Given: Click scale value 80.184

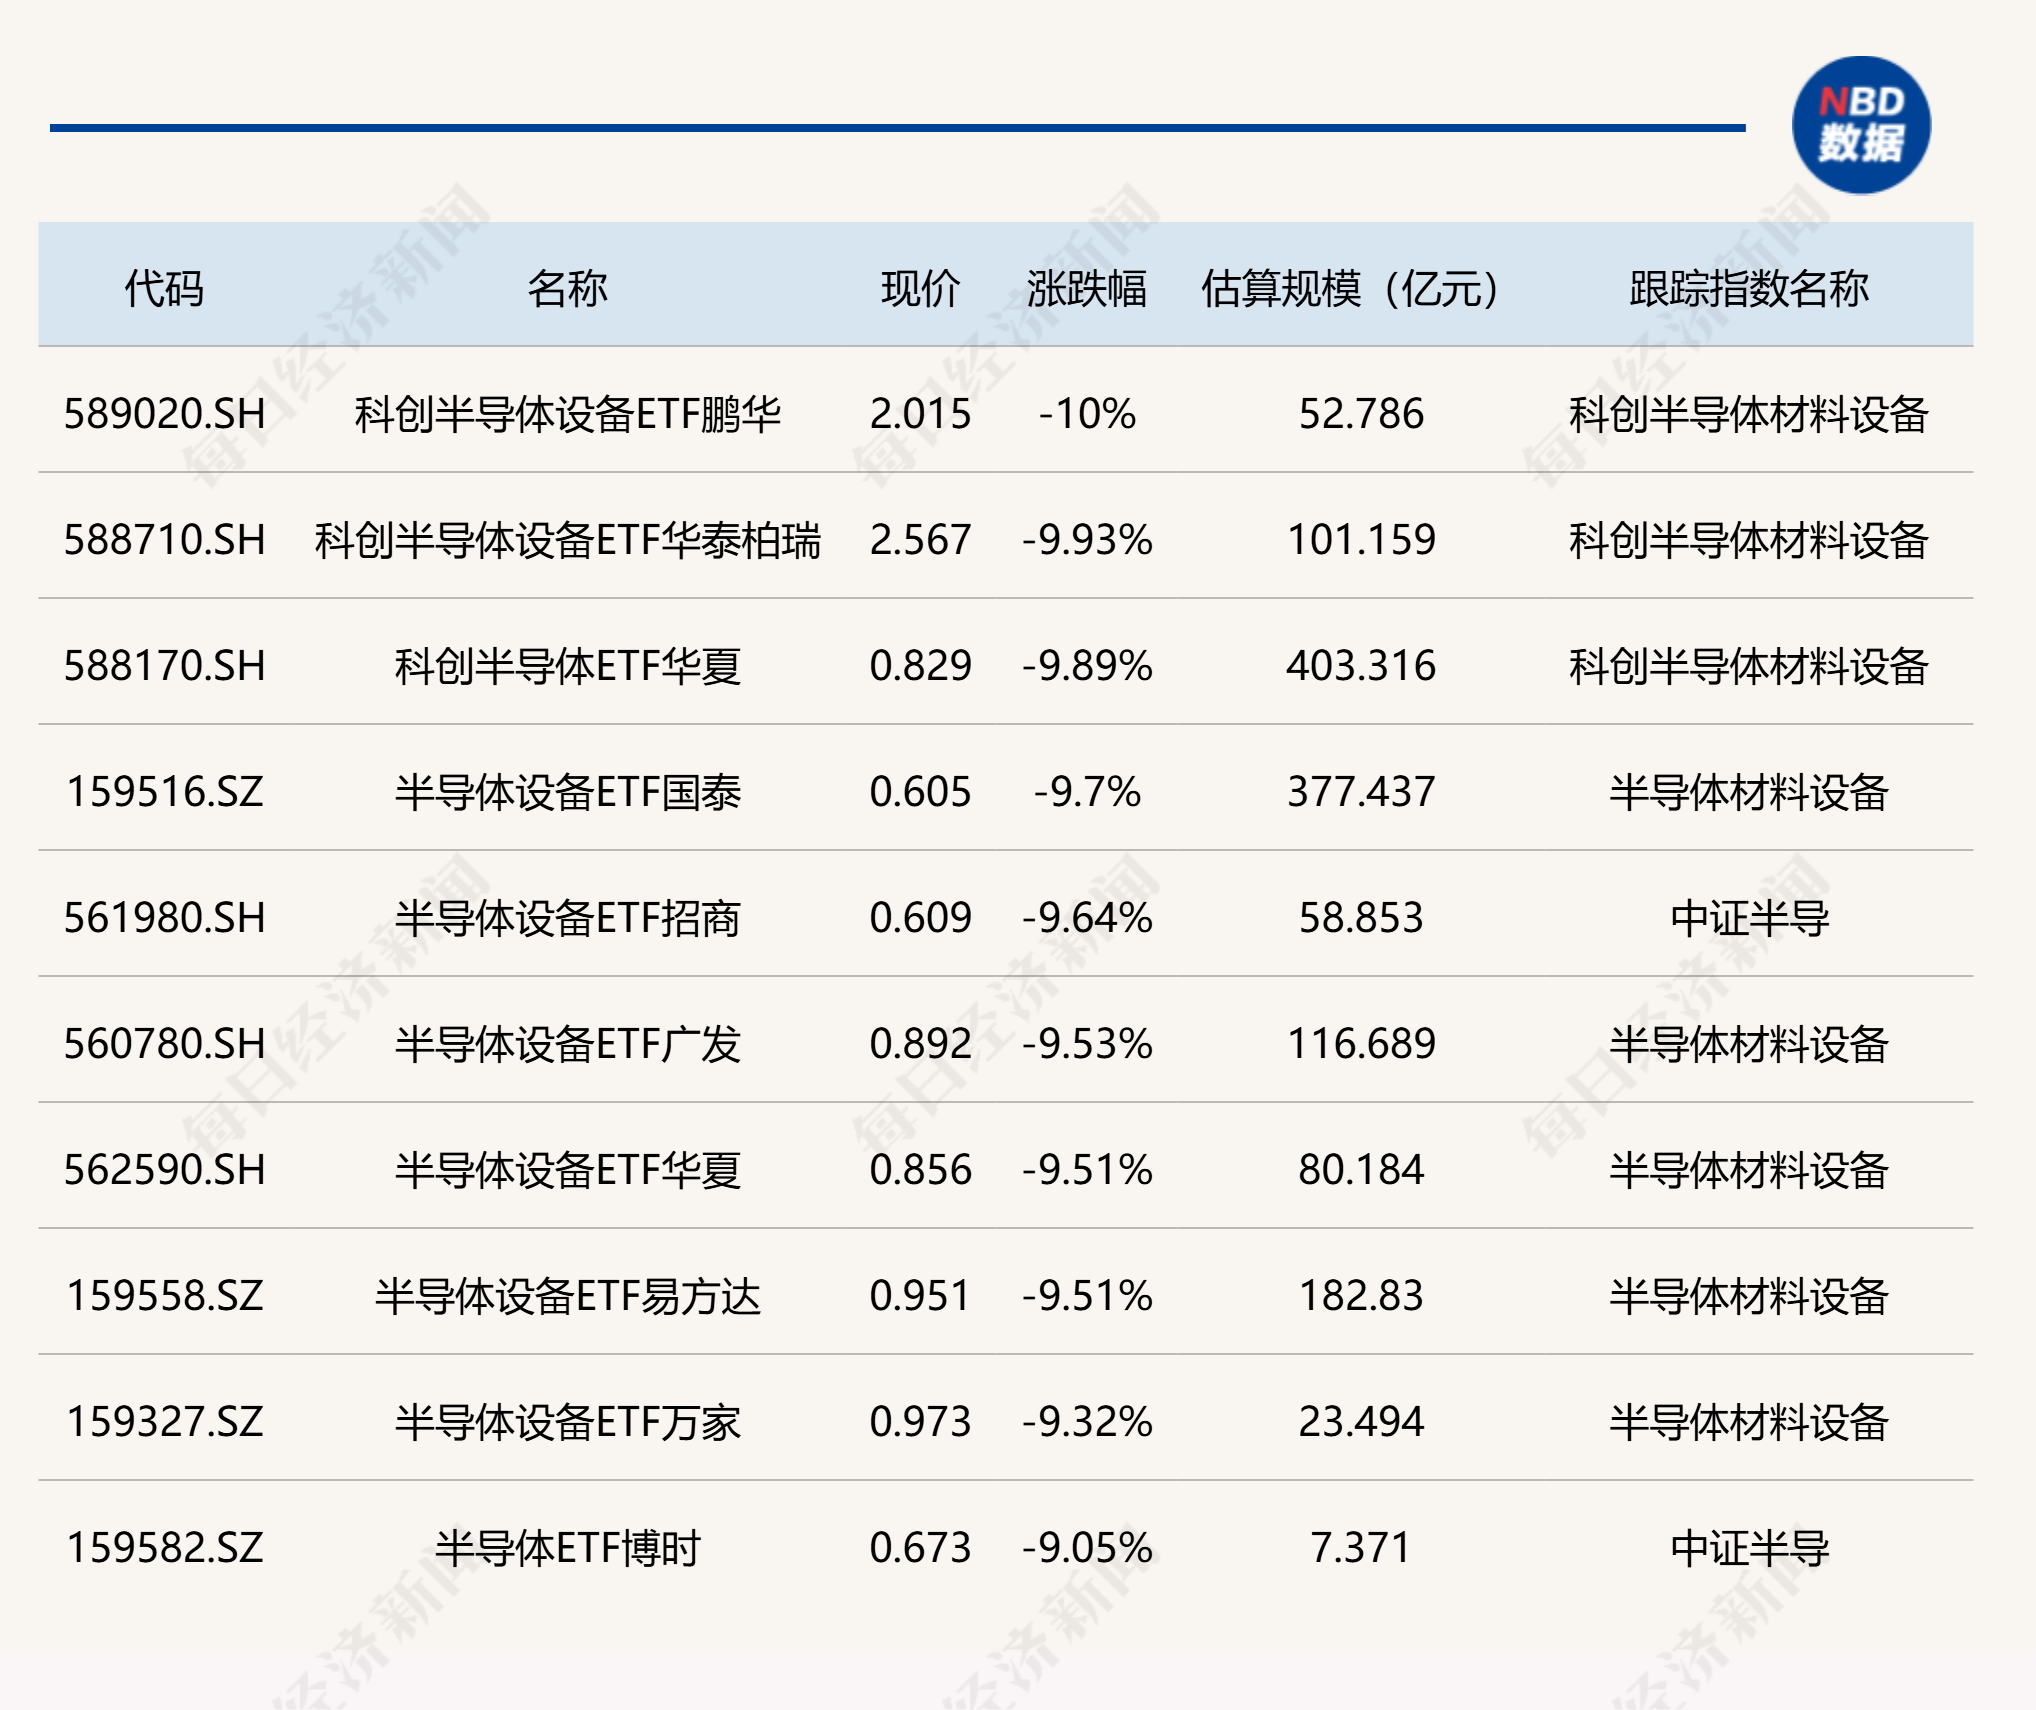Looking at the screenshot, I should click(1361, 1170).
